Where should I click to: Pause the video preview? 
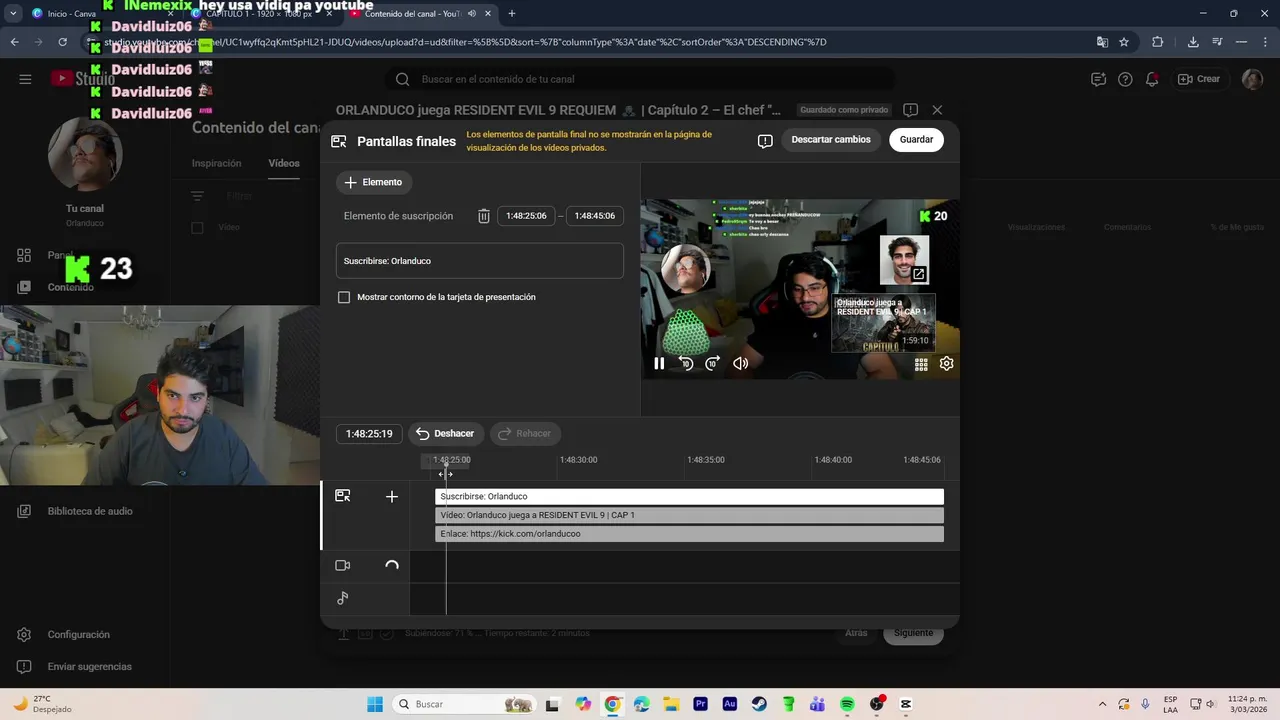pos(659,363)
